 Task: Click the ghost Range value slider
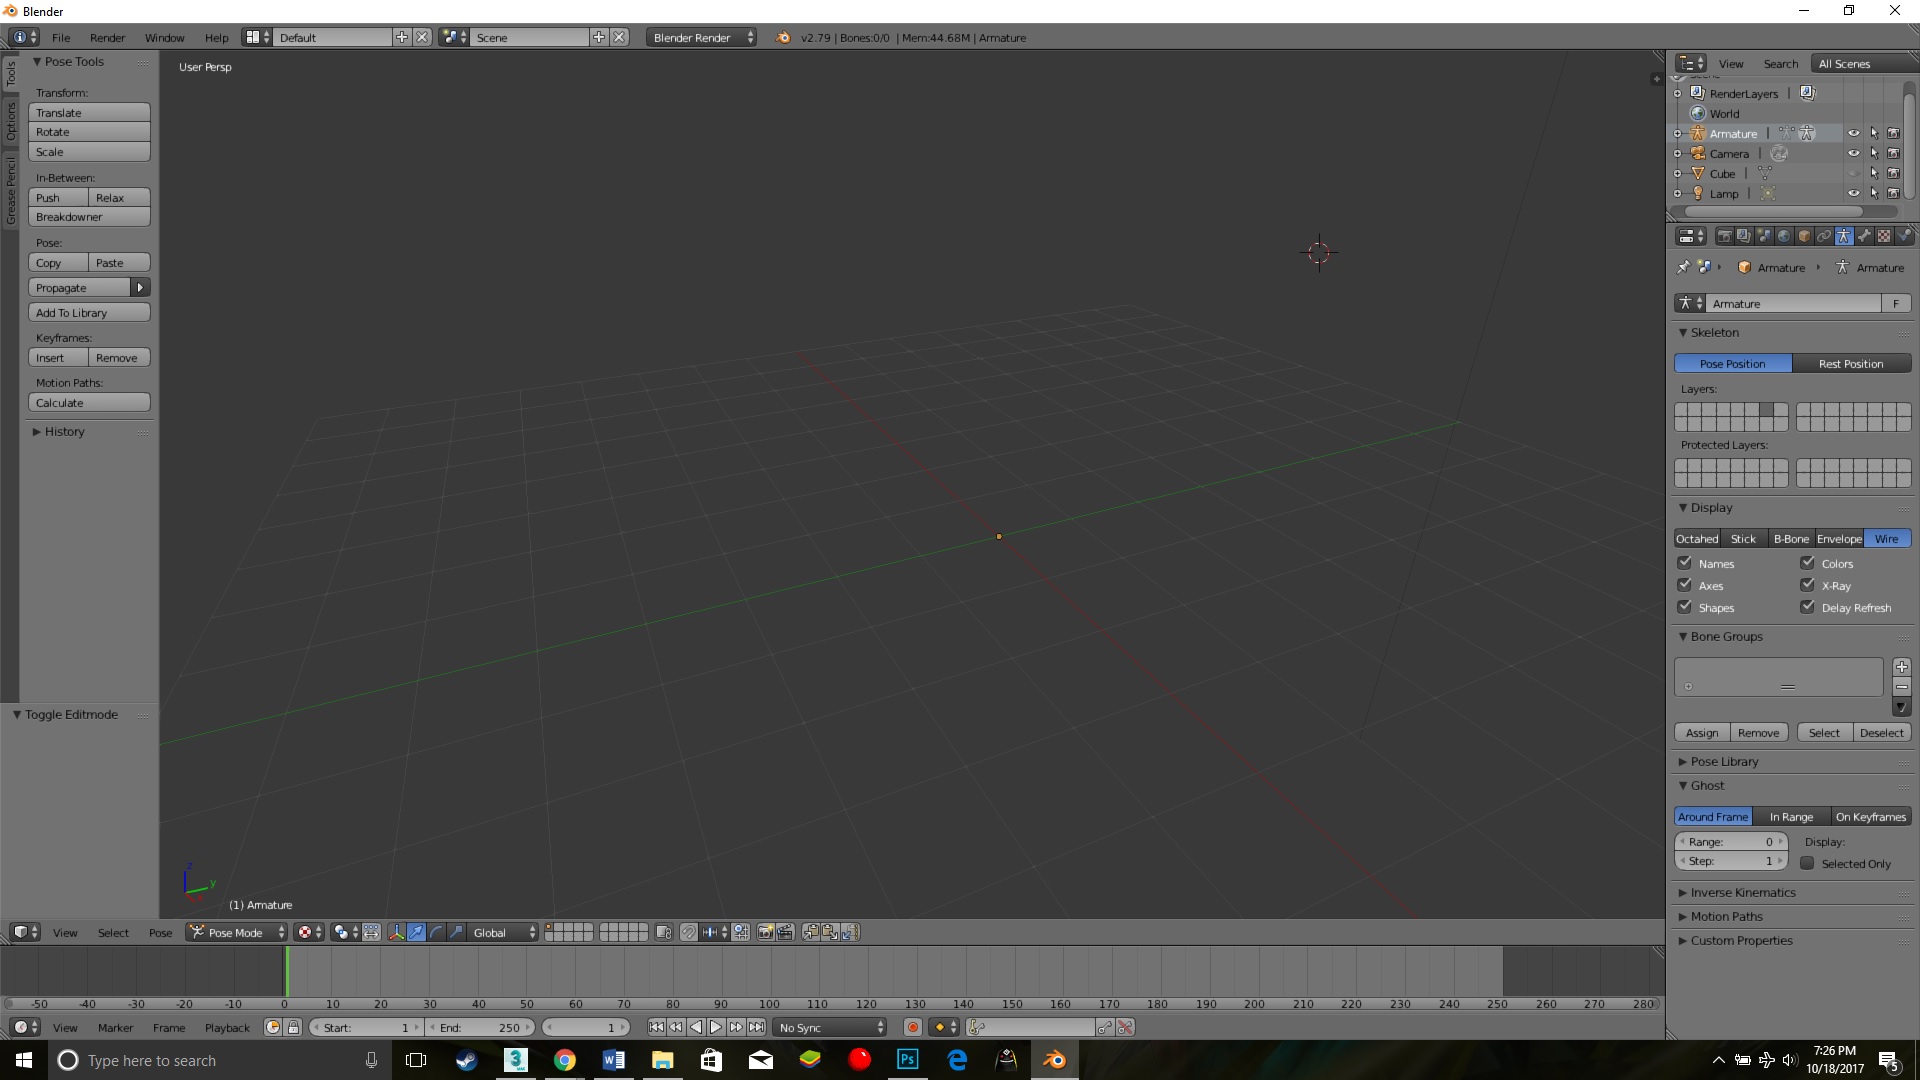1730,842
